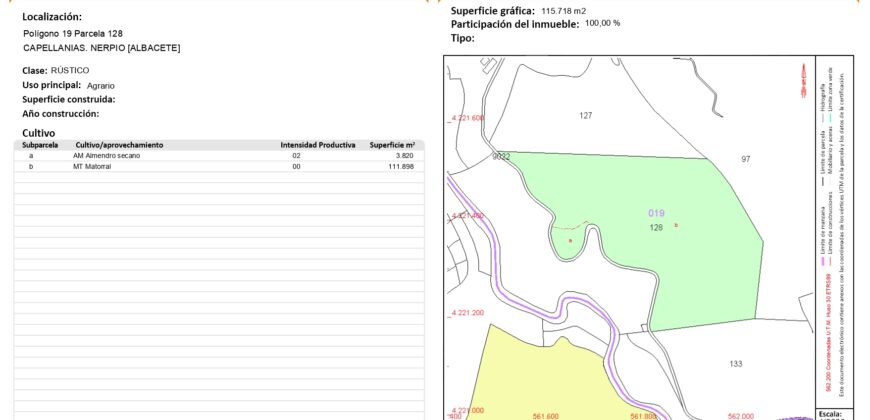Click intensity value '00' in row b

click(296, 166)
